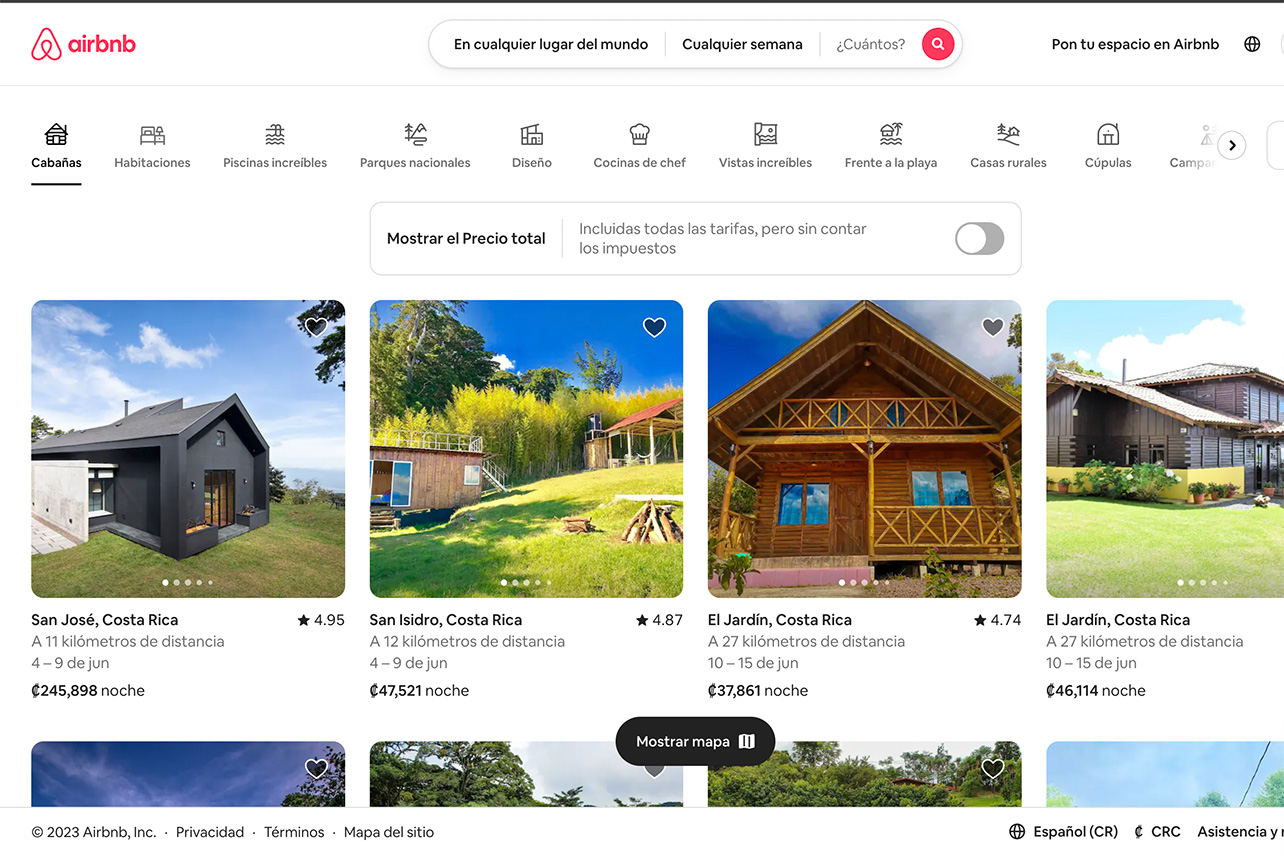Select the Cúpulas category icon
This screenshot has height=856, width=1284.
click(1108, 134)
